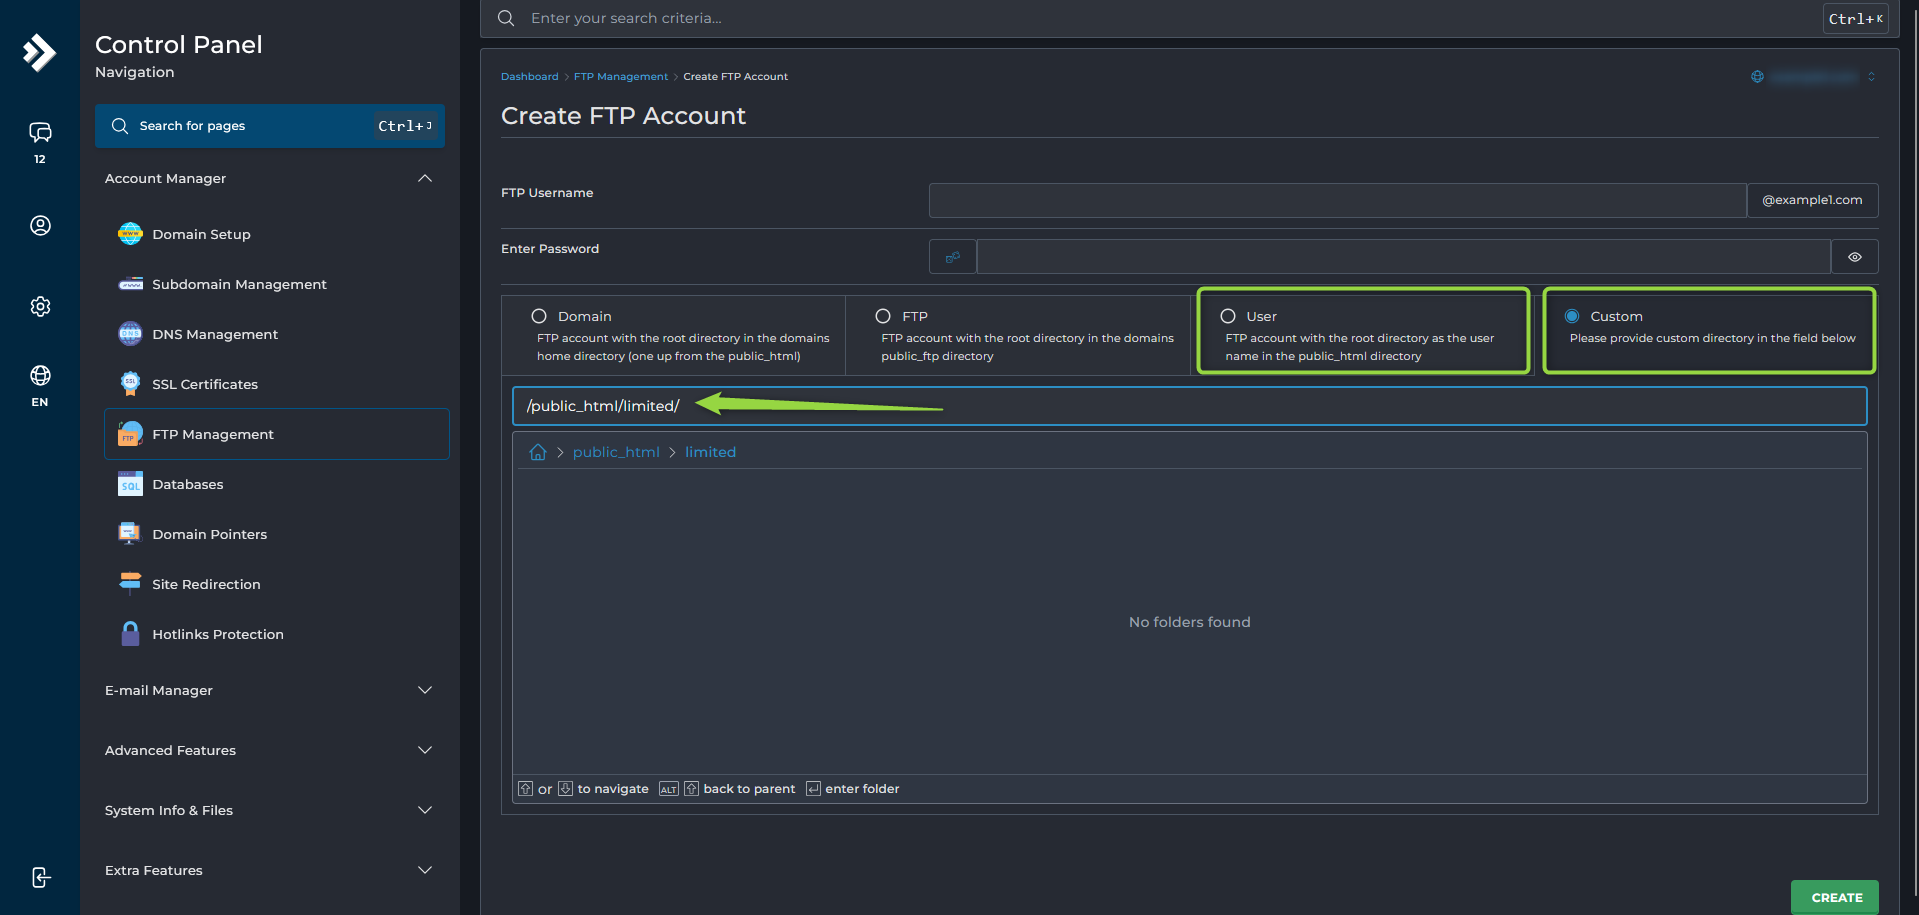The width and height of the screenshot is (1919, 915).
Task: Click the custom directory path field
Action: click(1189, 406)
